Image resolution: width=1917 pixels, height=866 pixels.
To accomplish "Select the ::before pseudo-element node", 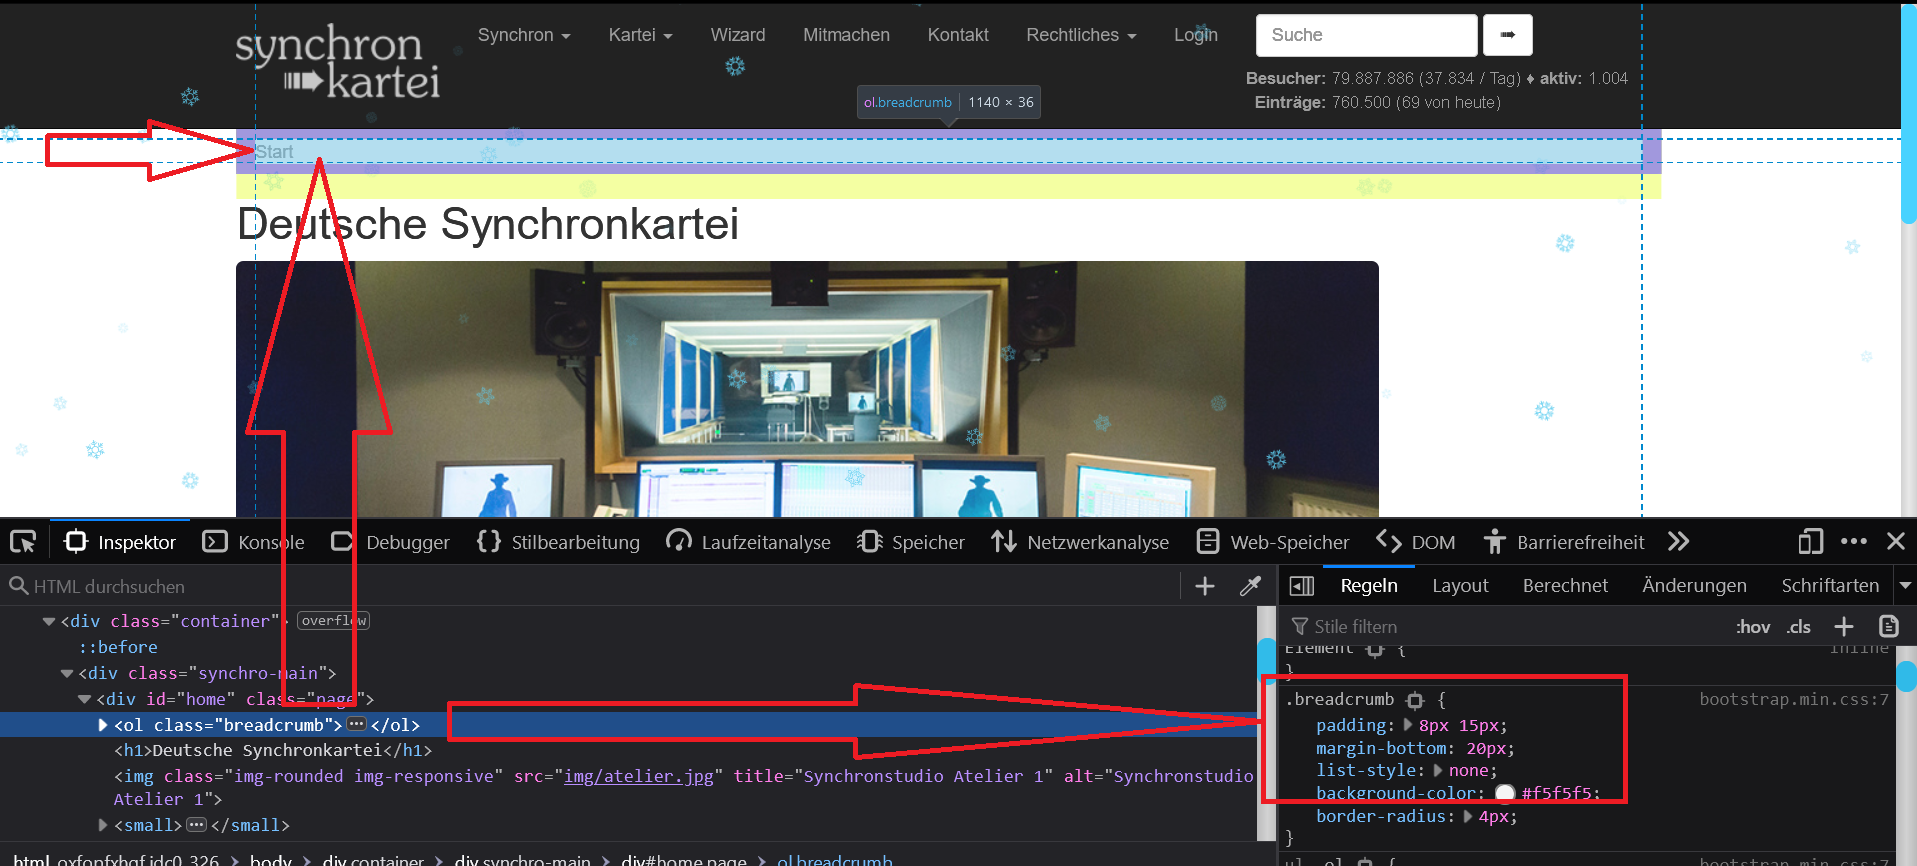I will (x=118, y=647).
